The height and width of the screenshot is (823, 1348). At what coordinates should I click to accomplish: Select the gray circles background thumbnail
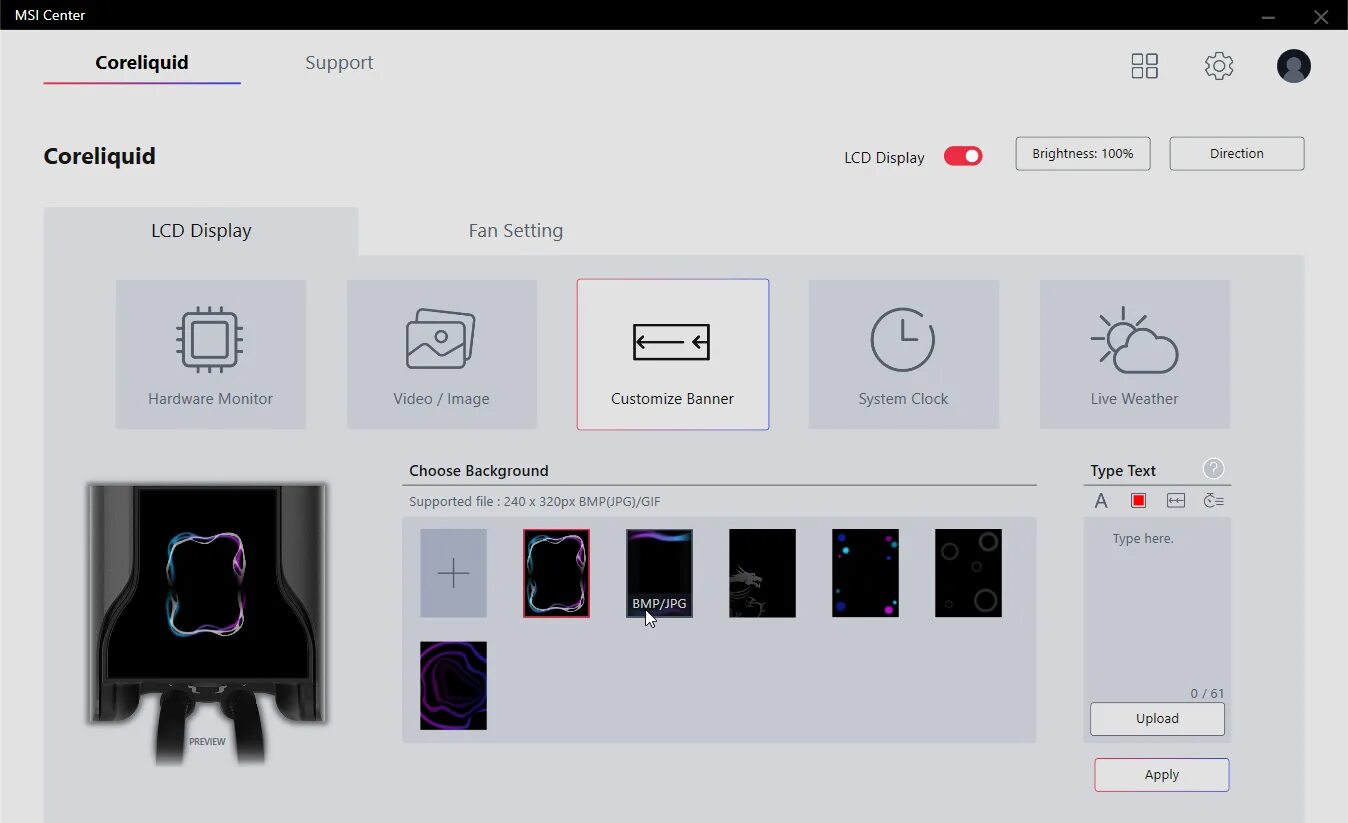[x=968, y=573]
